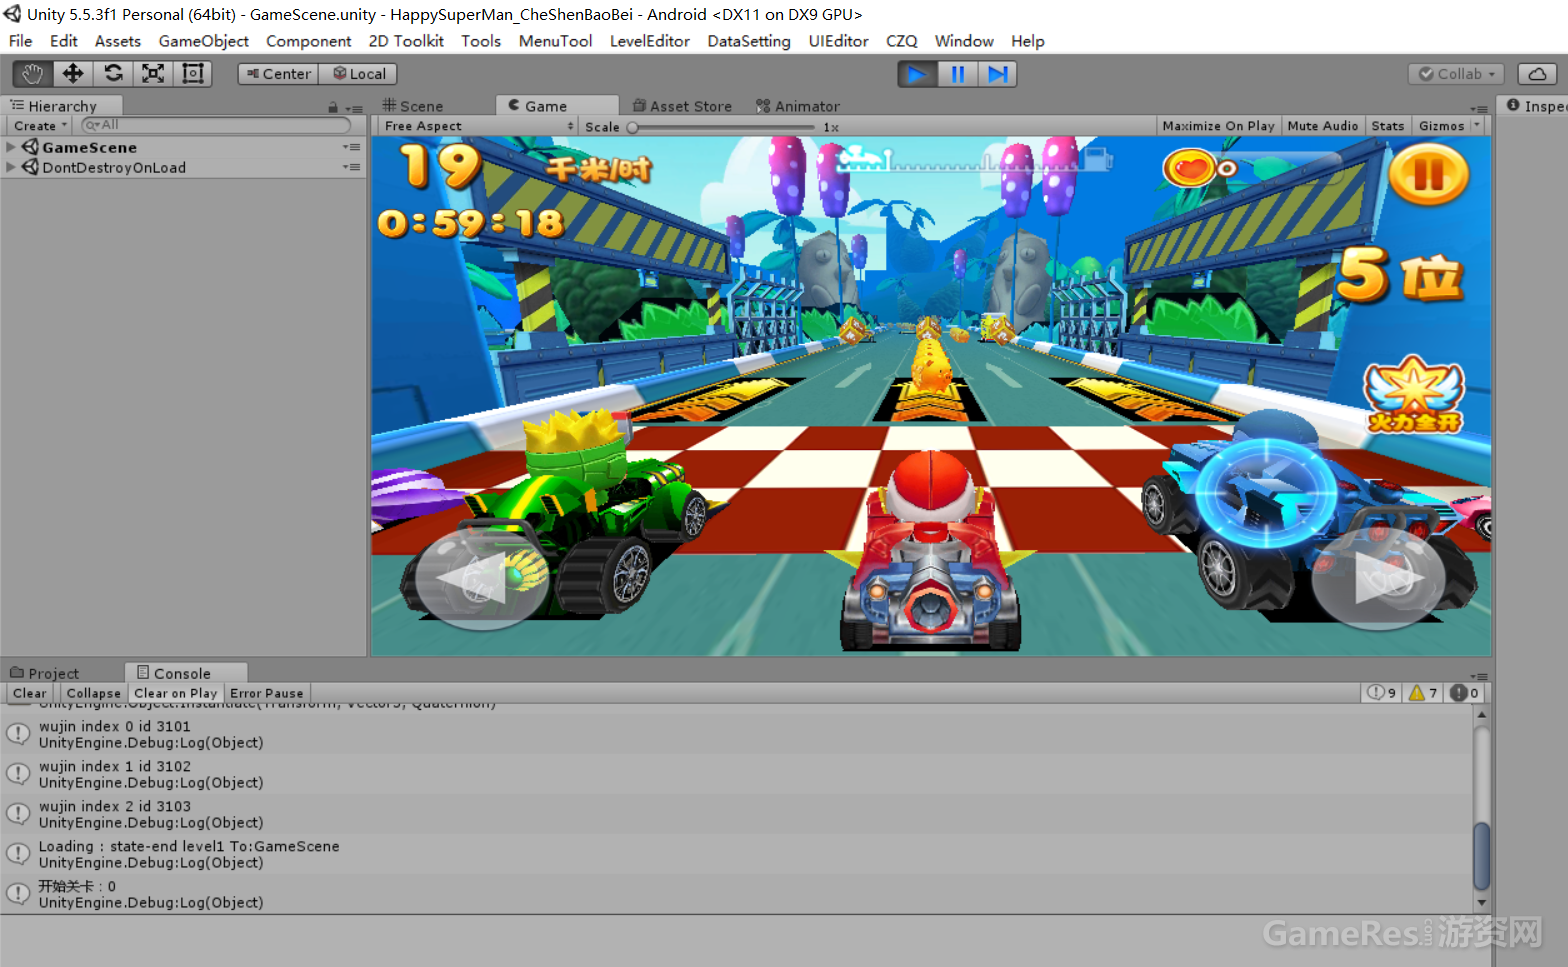This screenshot has width=1568, height=967.
Task: Tap the 火力全开 boost star icon
Action: tap(1414, 394)
